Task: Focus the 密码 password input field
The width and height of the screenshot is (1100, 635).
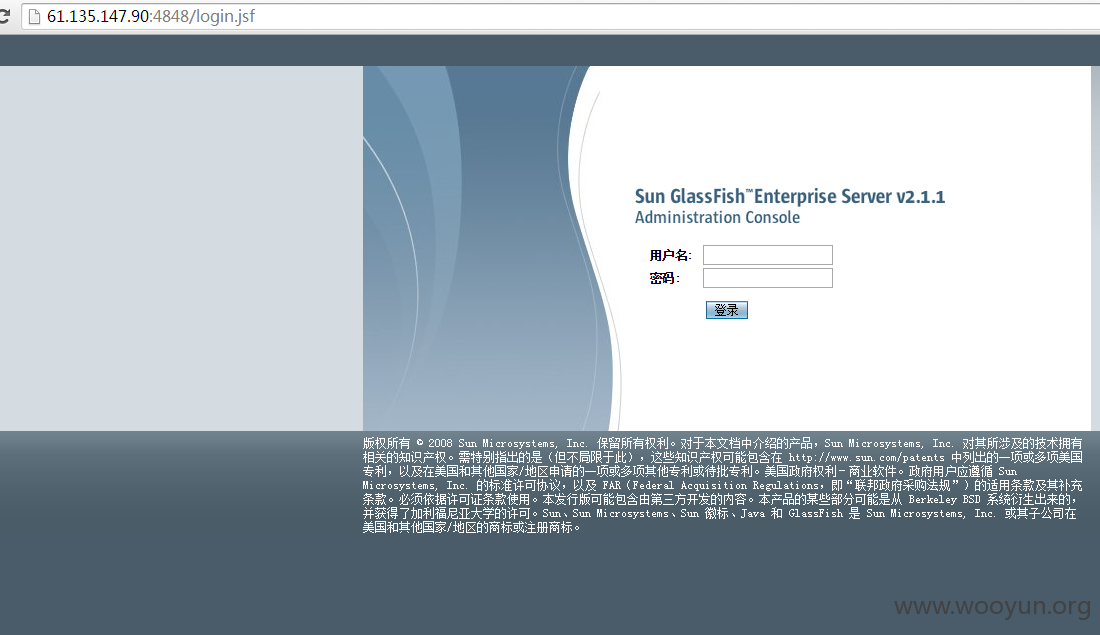Action: point(767,278)
